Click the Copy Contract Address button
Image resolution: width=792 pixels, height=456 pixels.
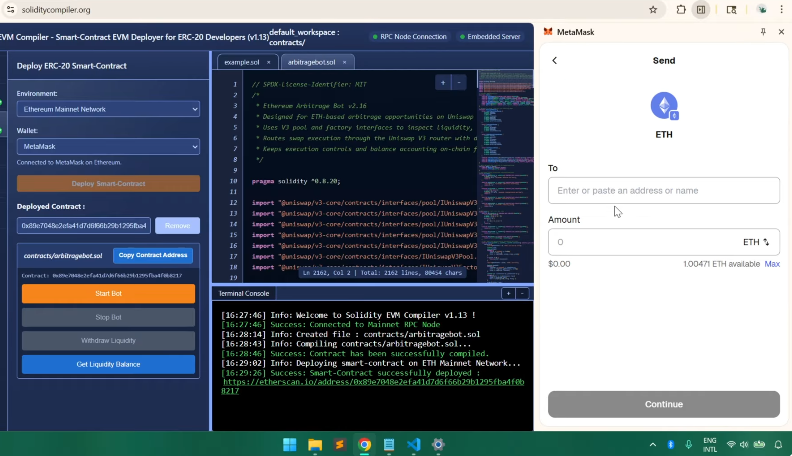pos(152,255)
